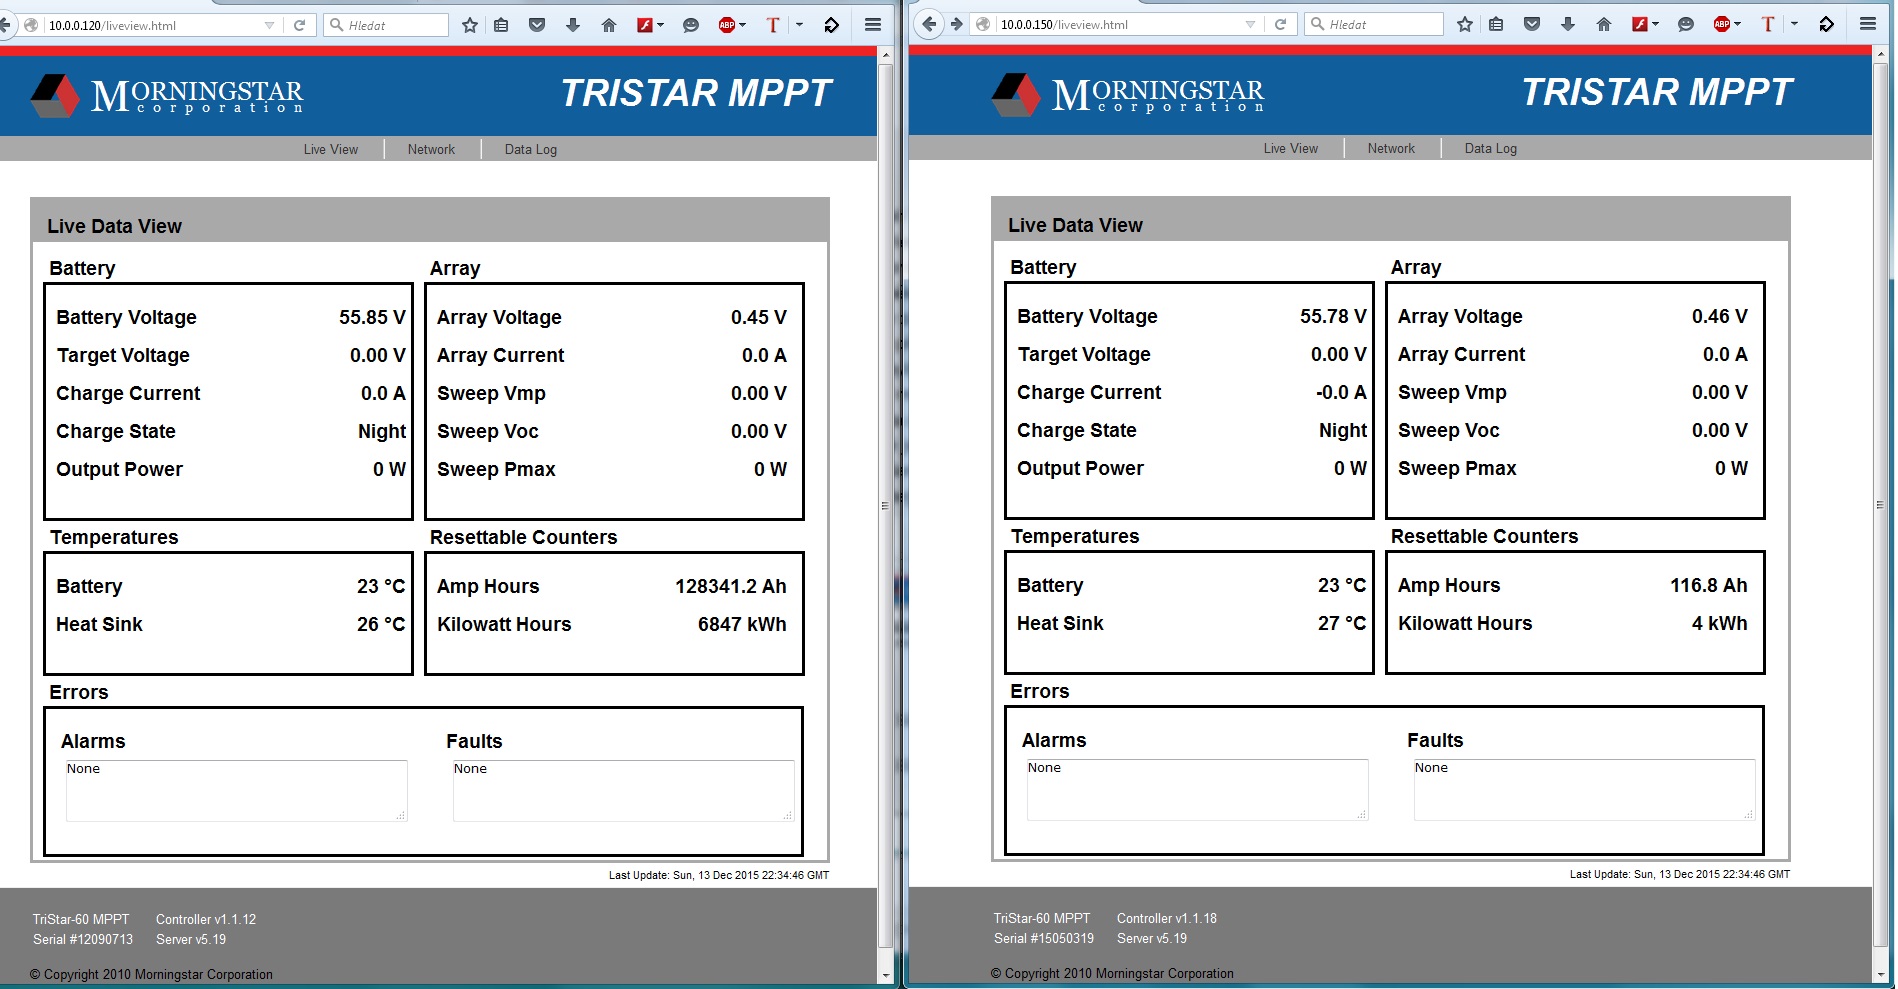Go forward in the 10.0.0.150 window

click(x=957, y=24)
